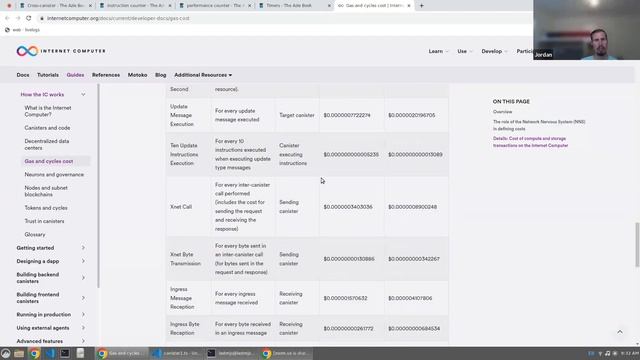Switch to the Cross-canister Azle Book tab
This screenshot has height=360, width=640.
tap(55, 6)
